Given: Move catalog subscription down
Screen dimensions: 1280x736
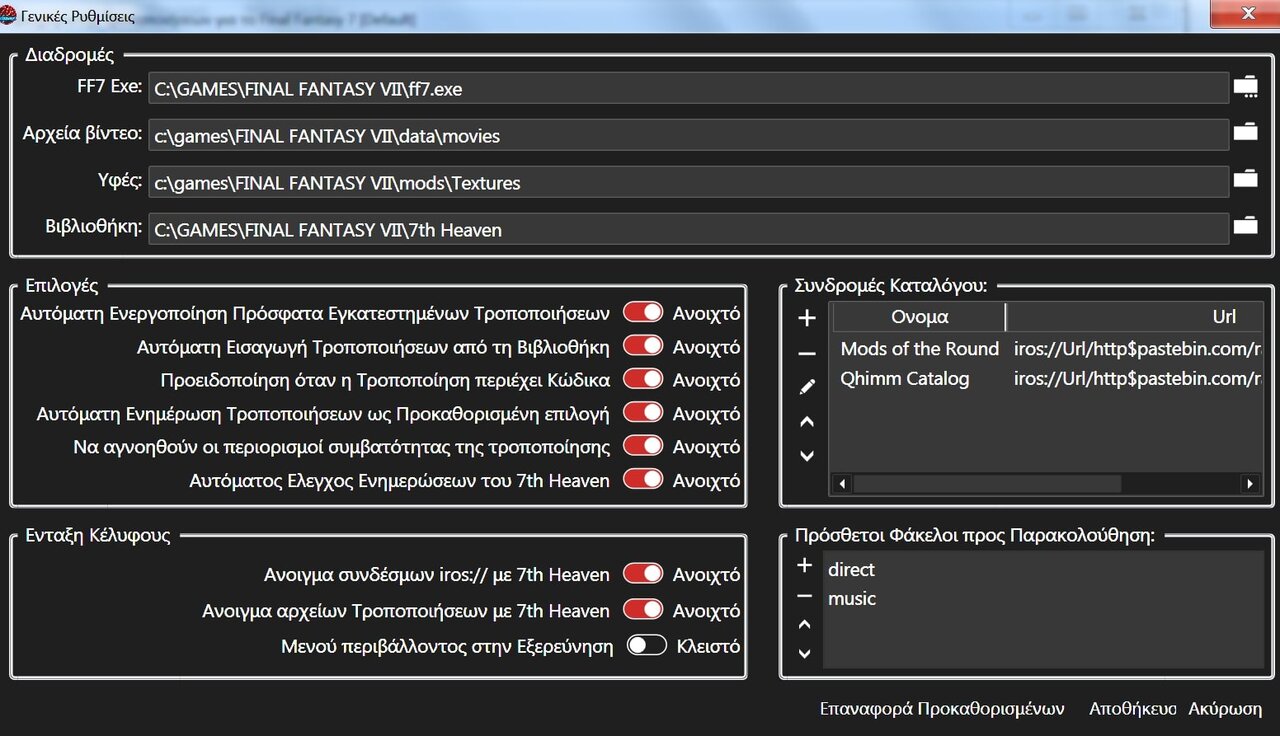Looking at the screenshot, I should click(807, 456).
